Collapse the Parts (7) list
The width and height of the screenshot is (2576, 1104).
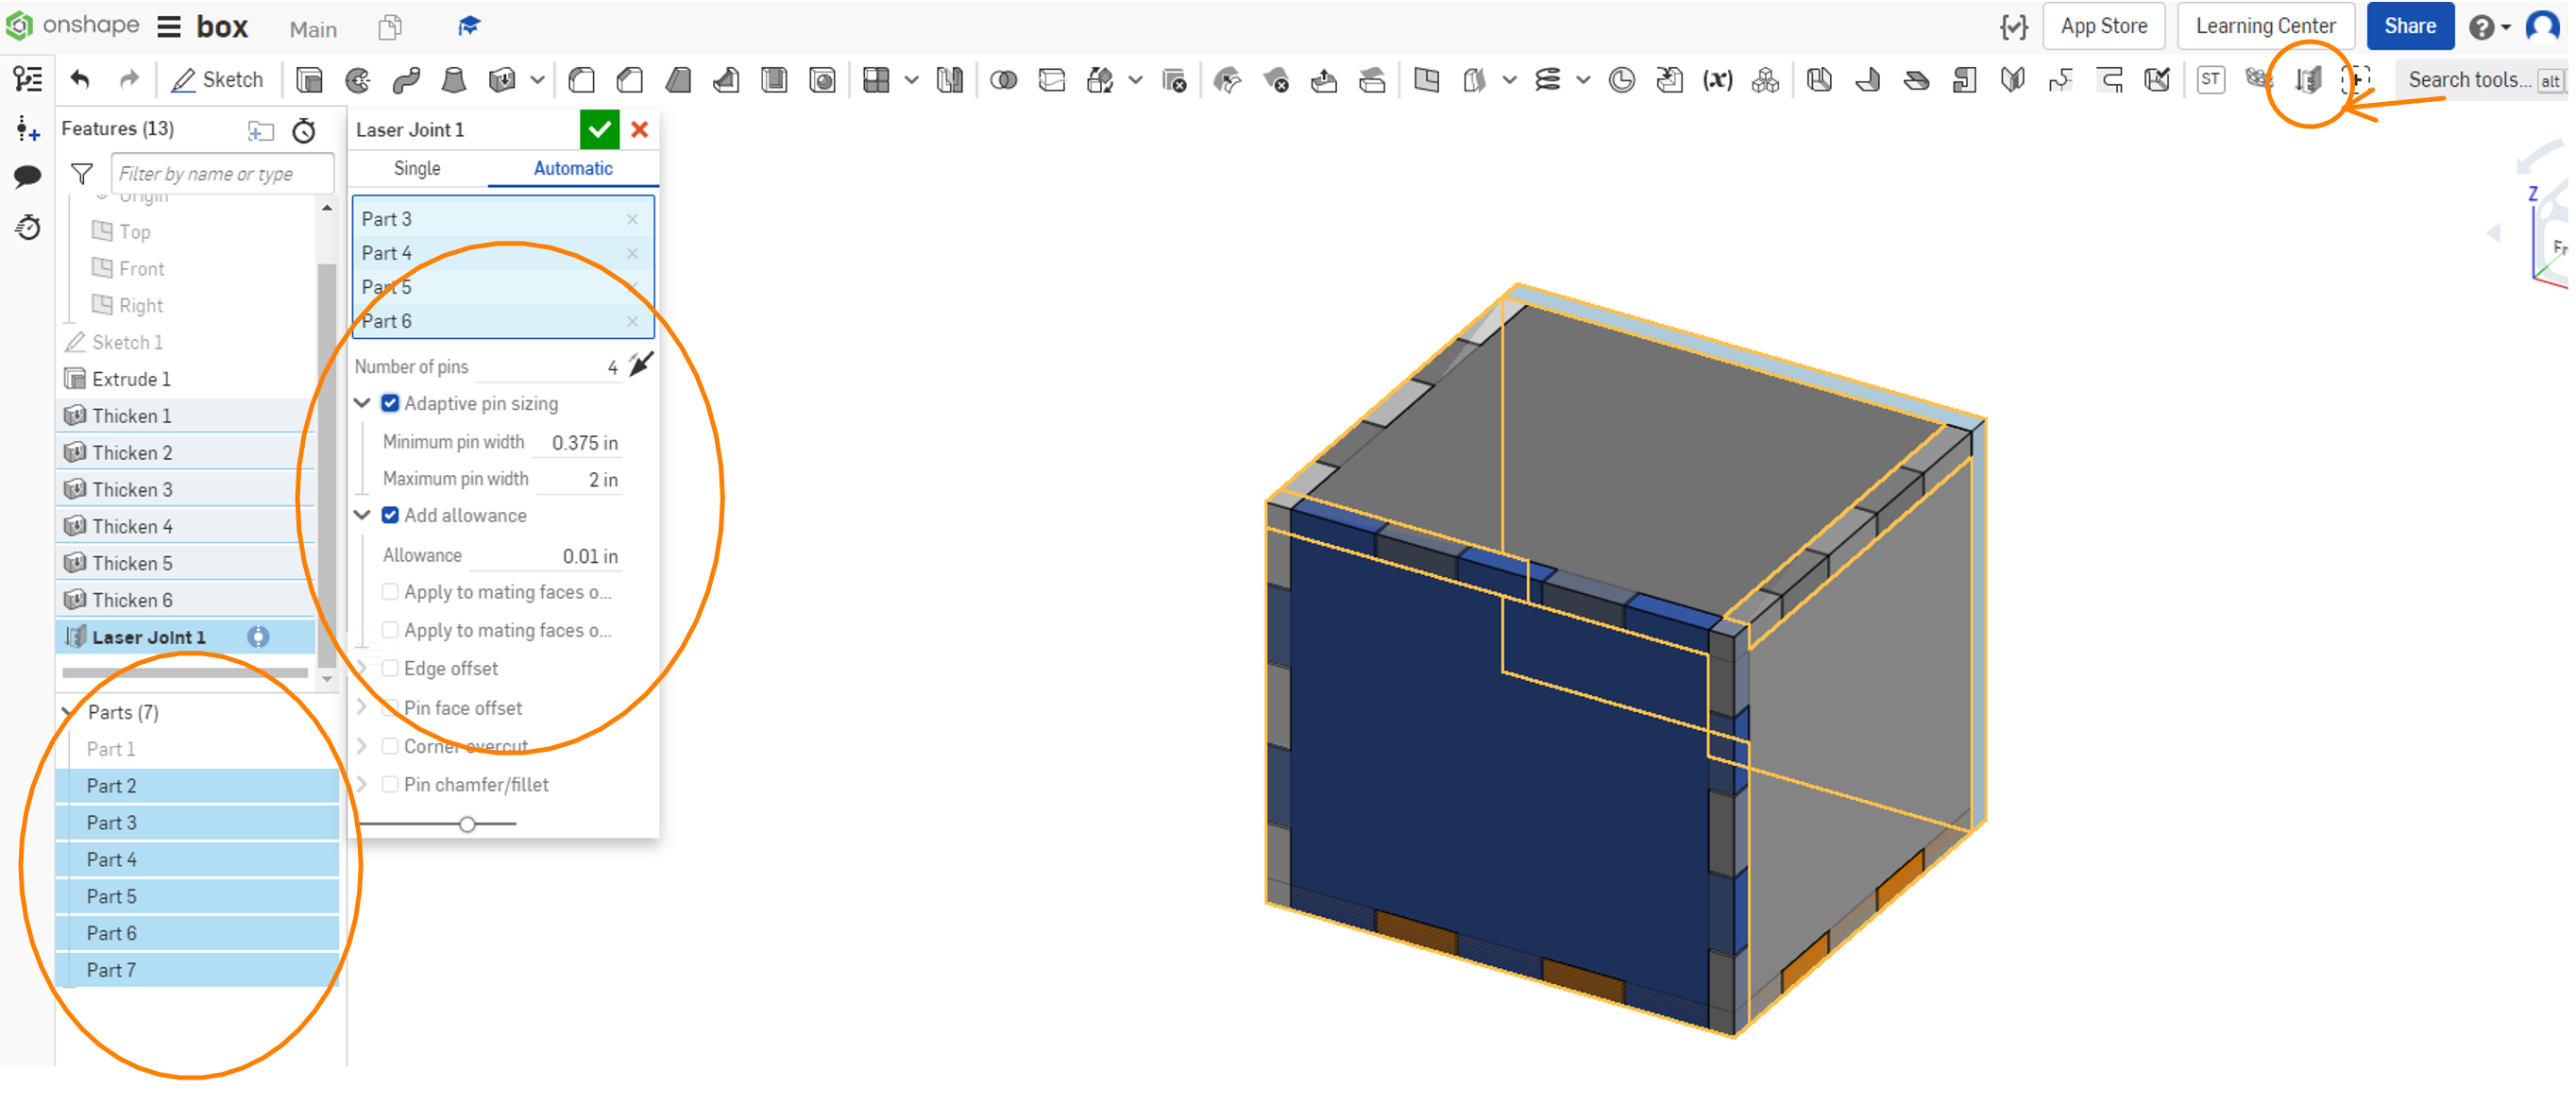coord(69,712)
